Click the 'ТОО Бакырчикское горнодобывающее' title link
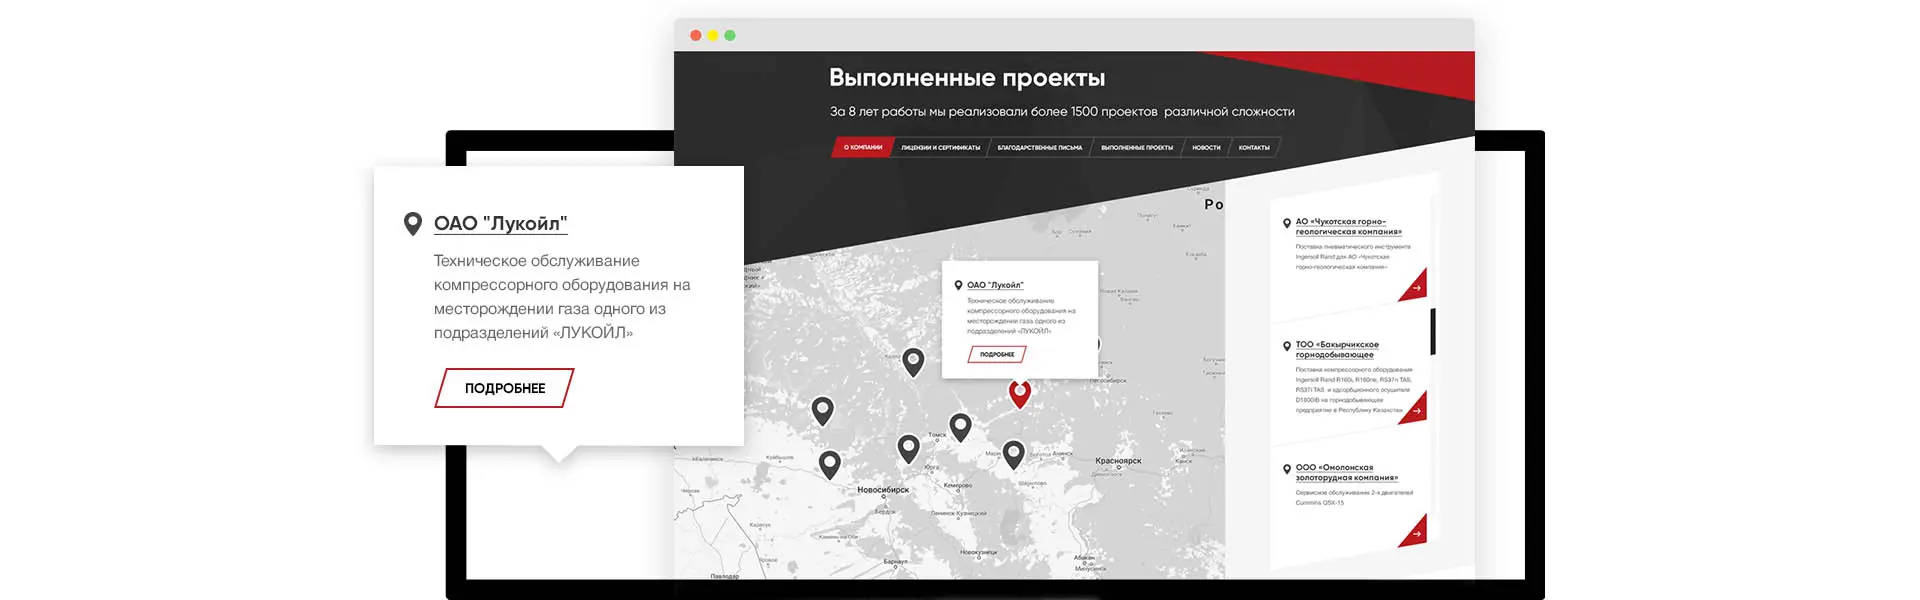Viewport: 1920px width, 600px height. point(1337,349)
